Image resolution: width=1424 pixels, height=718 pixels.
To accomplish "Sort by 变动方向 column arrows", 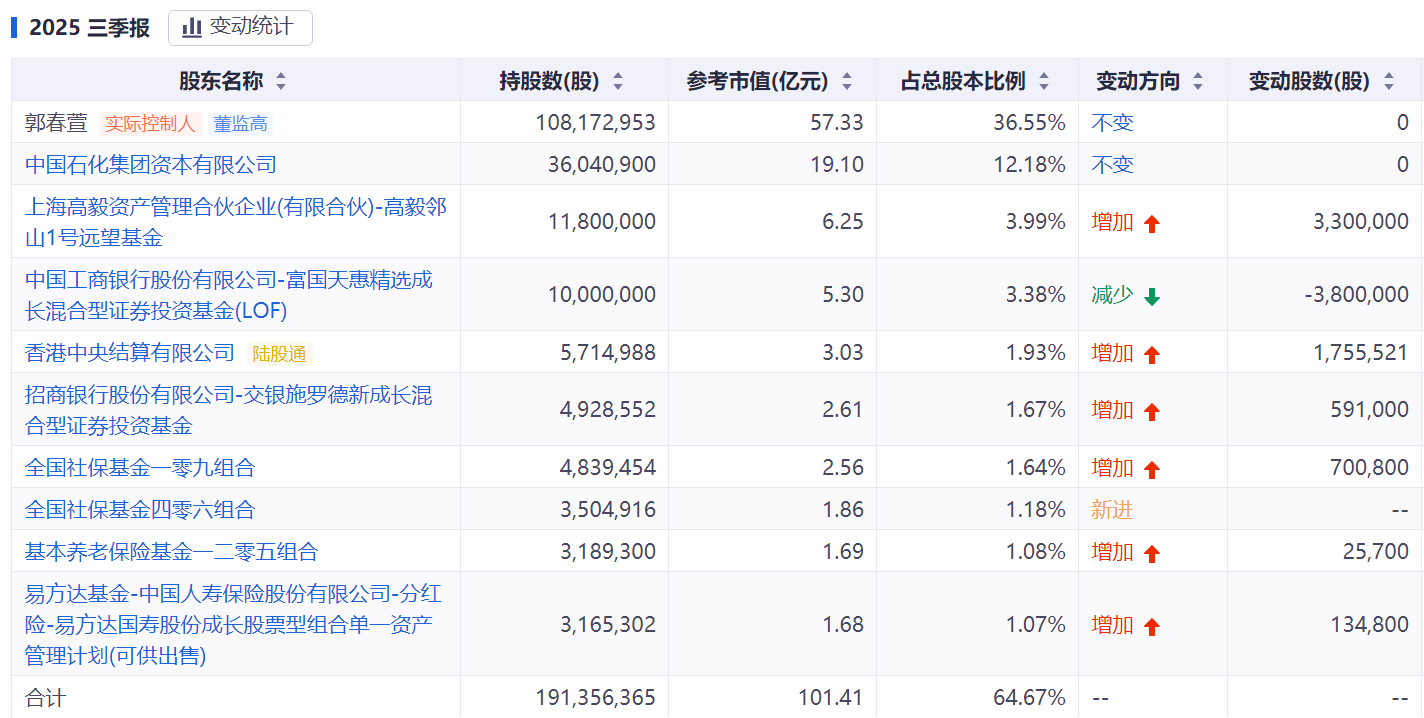I will pos(1198,82).
